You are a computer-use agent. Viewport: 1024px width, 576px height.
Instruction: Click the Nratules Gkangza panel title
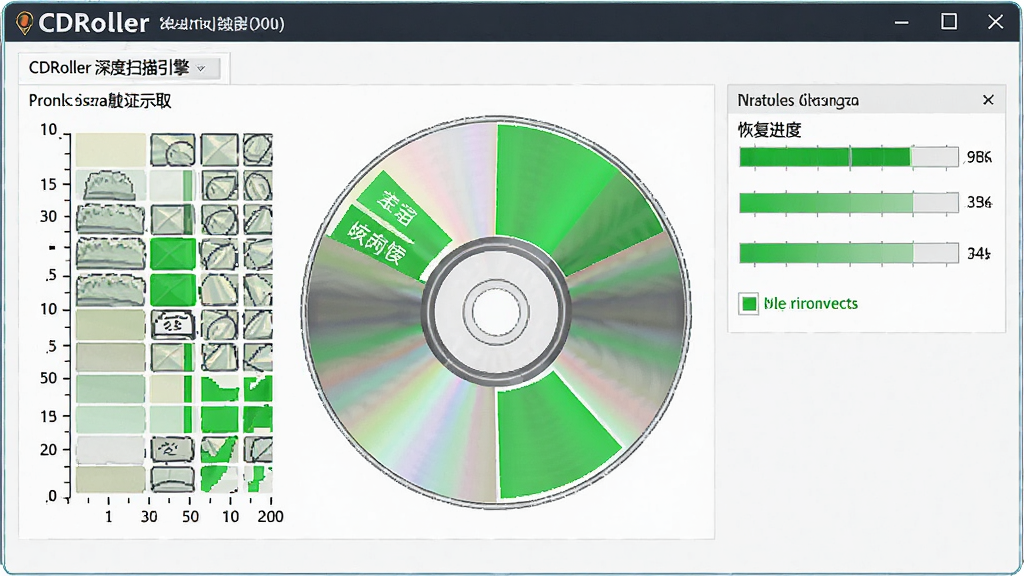tap(798, 101)
